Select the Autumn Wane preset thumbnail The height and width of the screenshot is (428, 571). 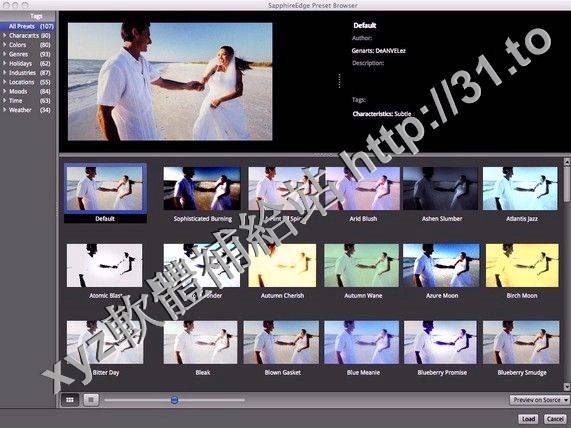(x=362, y=265)
